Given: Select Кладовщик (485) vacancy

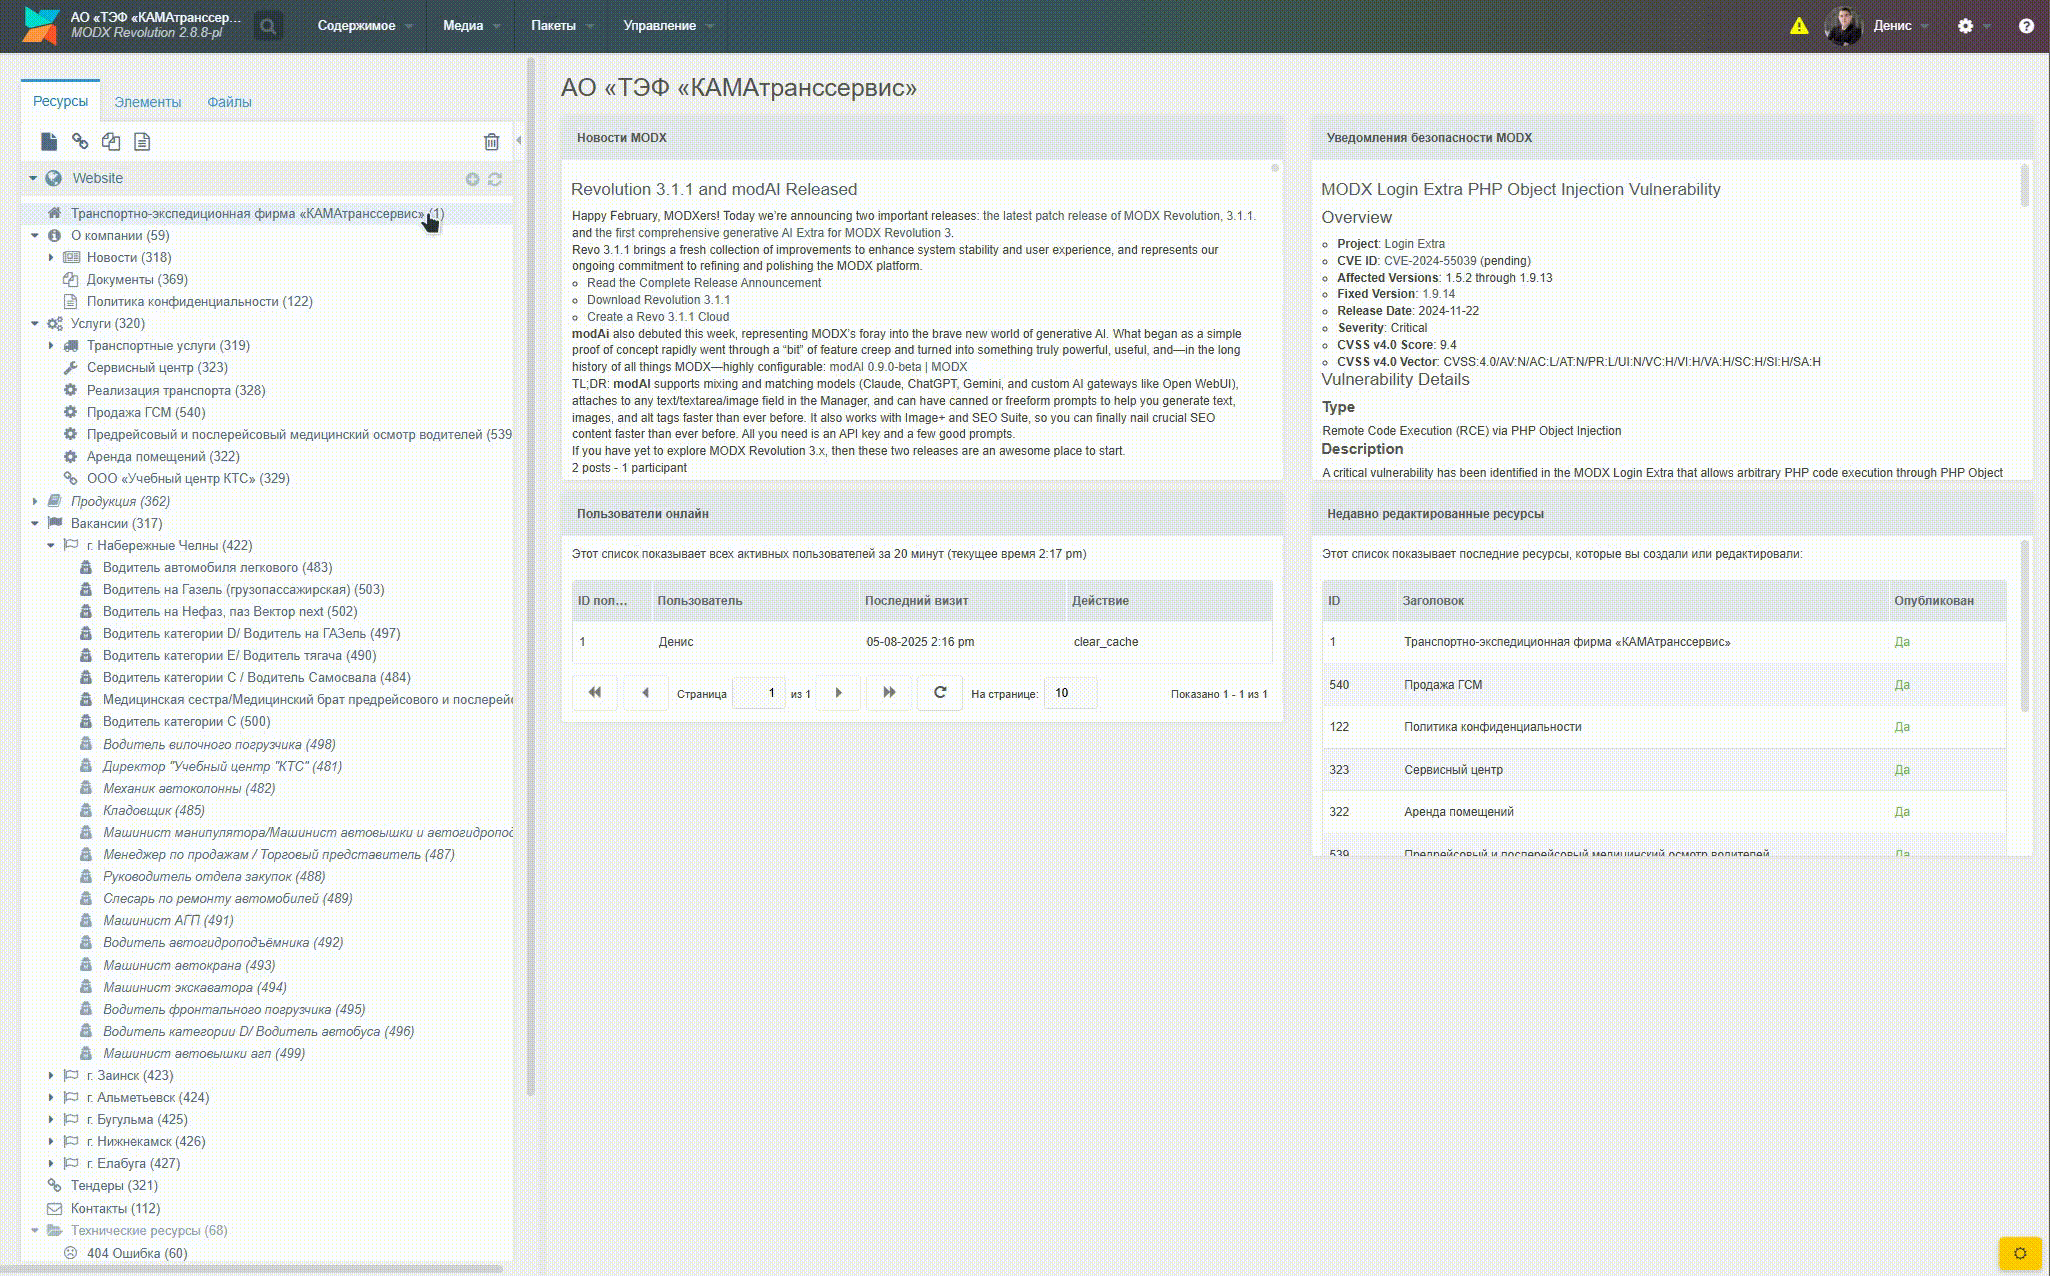Looking at the screenshot, I should pyautogui.click(x=154, y=810).
